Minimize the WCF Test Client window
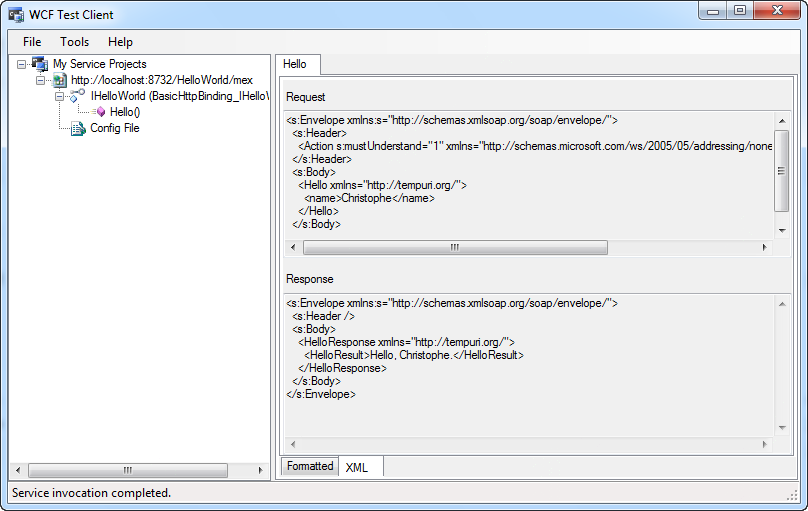This screenshot has width=808, height=511. pyautogui.click(x=713, y=11)
